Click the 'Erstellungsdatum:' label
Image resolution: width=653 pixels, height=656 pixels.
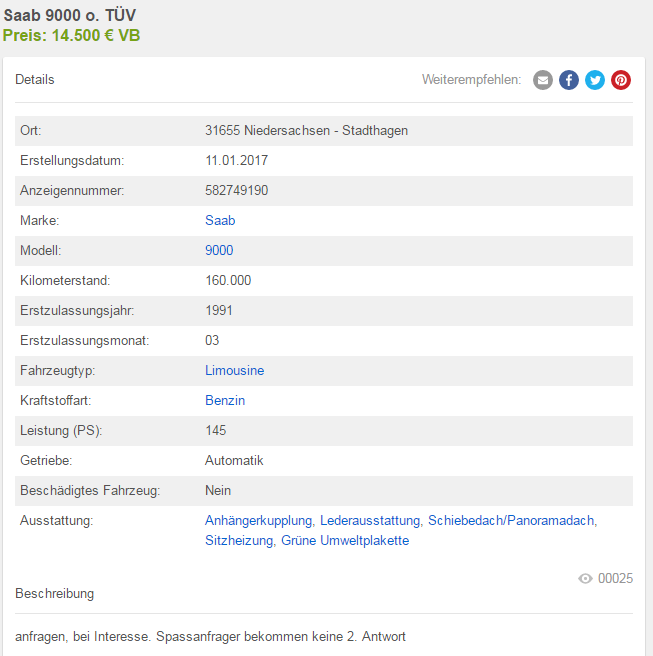tap(72, 160)
